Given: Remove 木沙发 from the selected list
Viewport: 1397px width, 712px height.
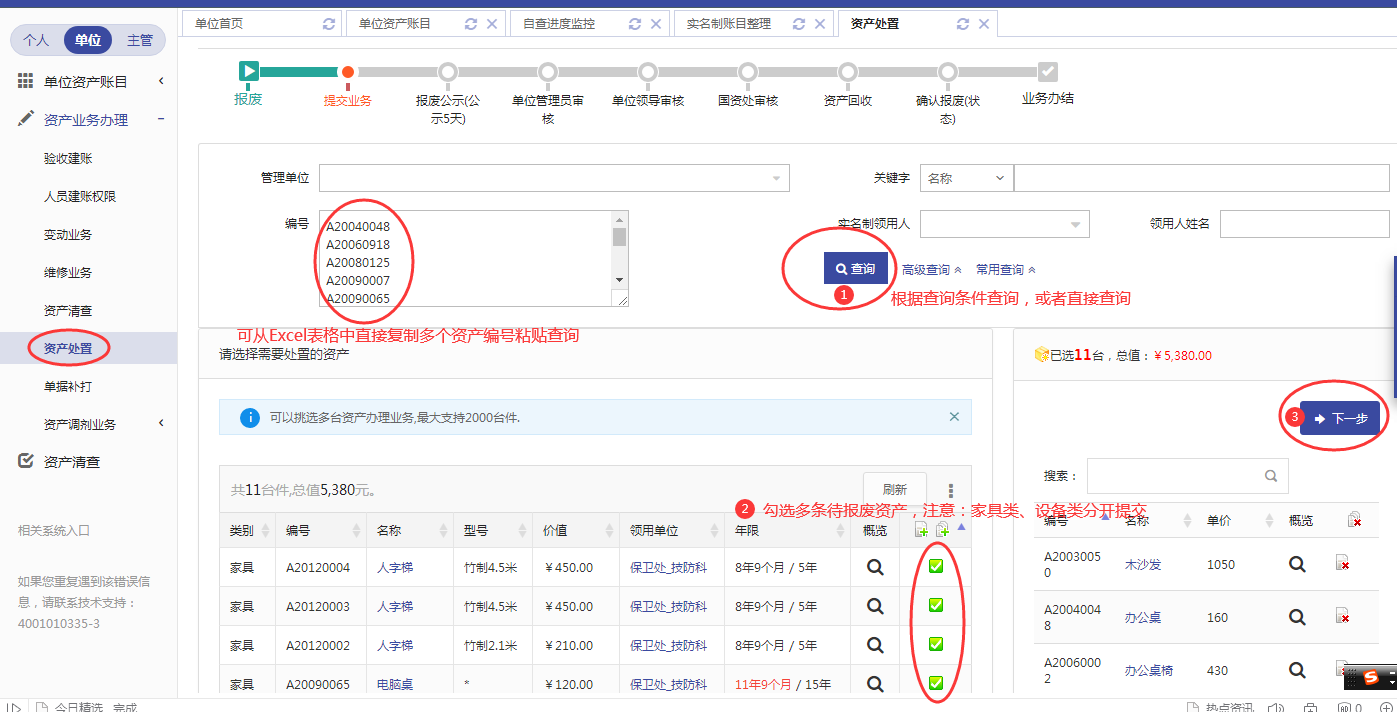Looking at the screenshot, I should point(1343,564).
